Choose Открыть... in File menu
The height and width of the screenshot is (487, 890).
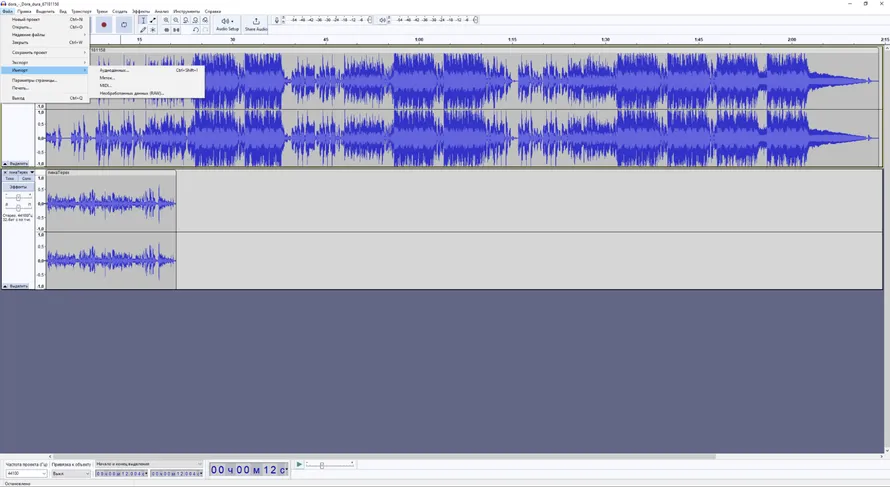click(45, 27)
